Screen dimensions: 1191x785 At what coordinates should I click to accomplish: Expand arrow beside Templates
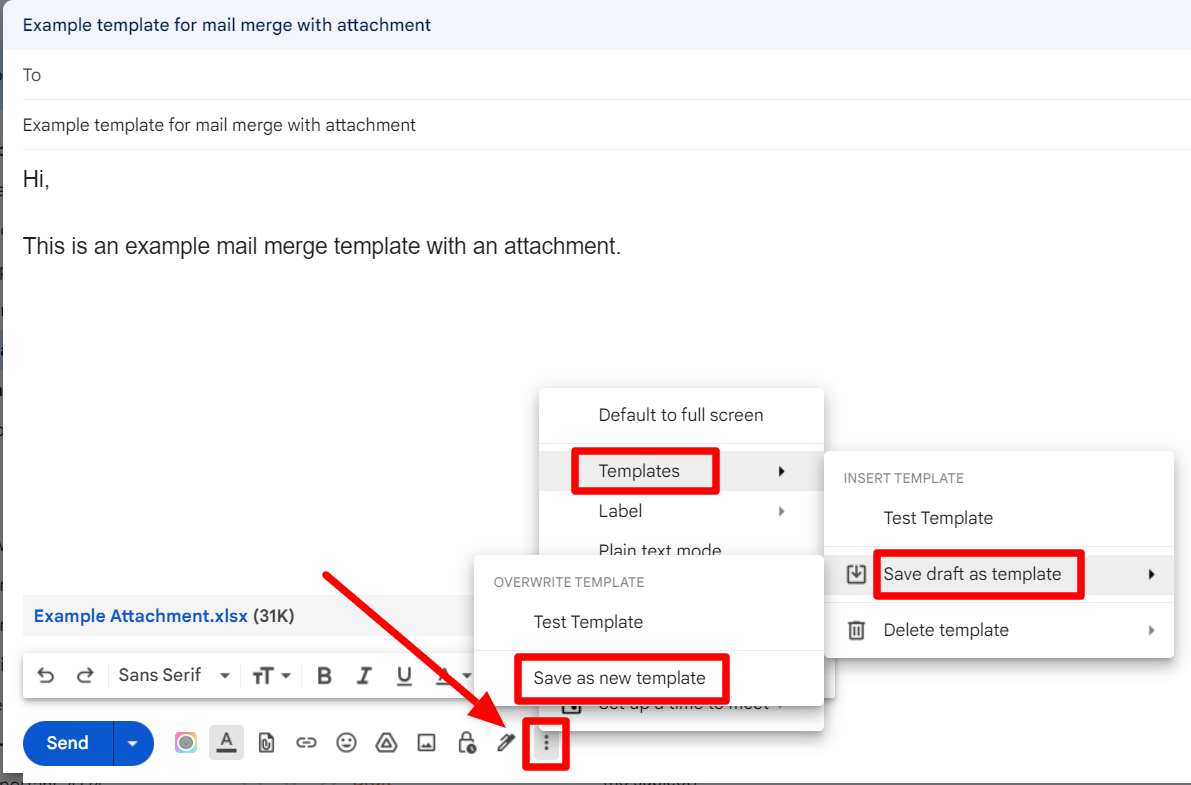[781, 471]
